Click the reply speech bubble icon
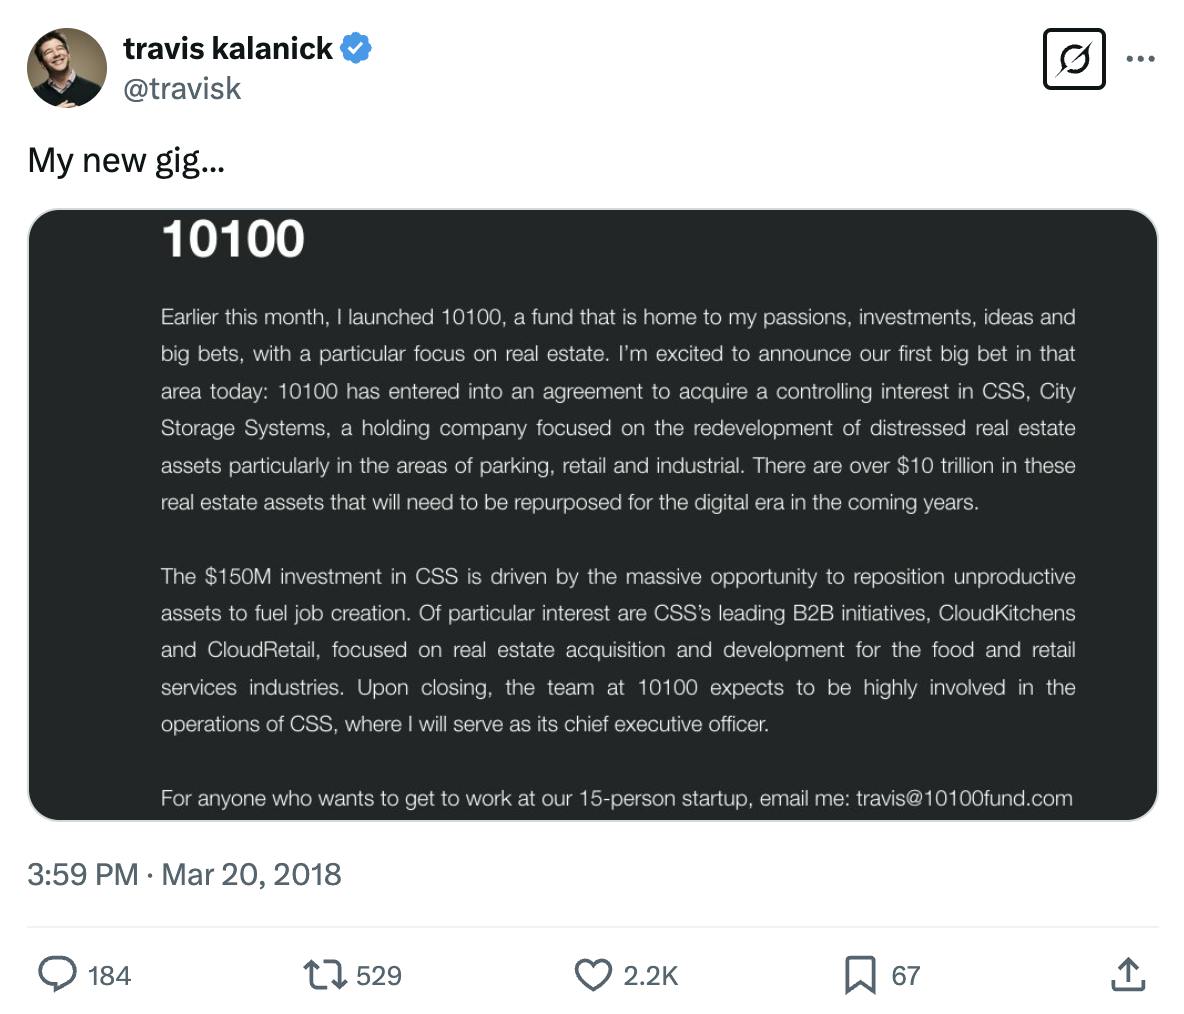This screenshot has width=1184, height=1014. pos(58,974)
